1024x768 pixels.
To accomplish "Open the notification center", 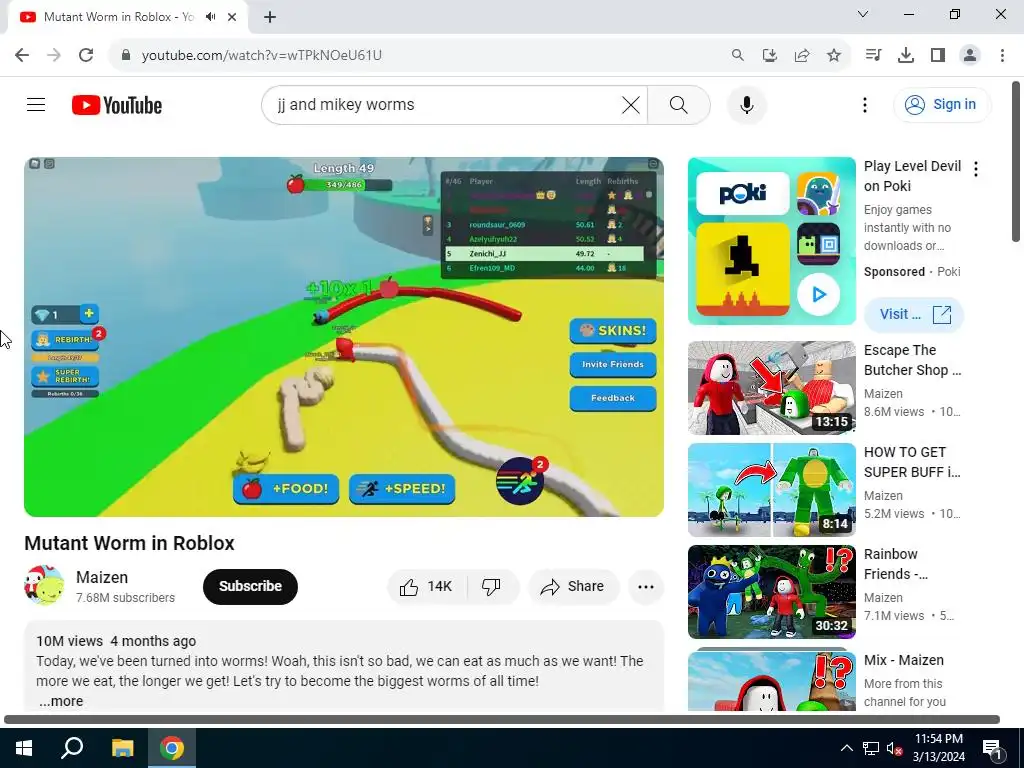I will (993, 749).
